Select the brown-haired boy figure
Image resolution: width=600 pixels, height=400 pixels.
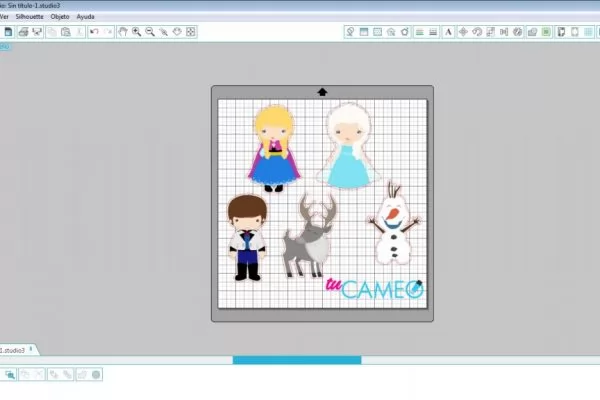coord(247,238)
